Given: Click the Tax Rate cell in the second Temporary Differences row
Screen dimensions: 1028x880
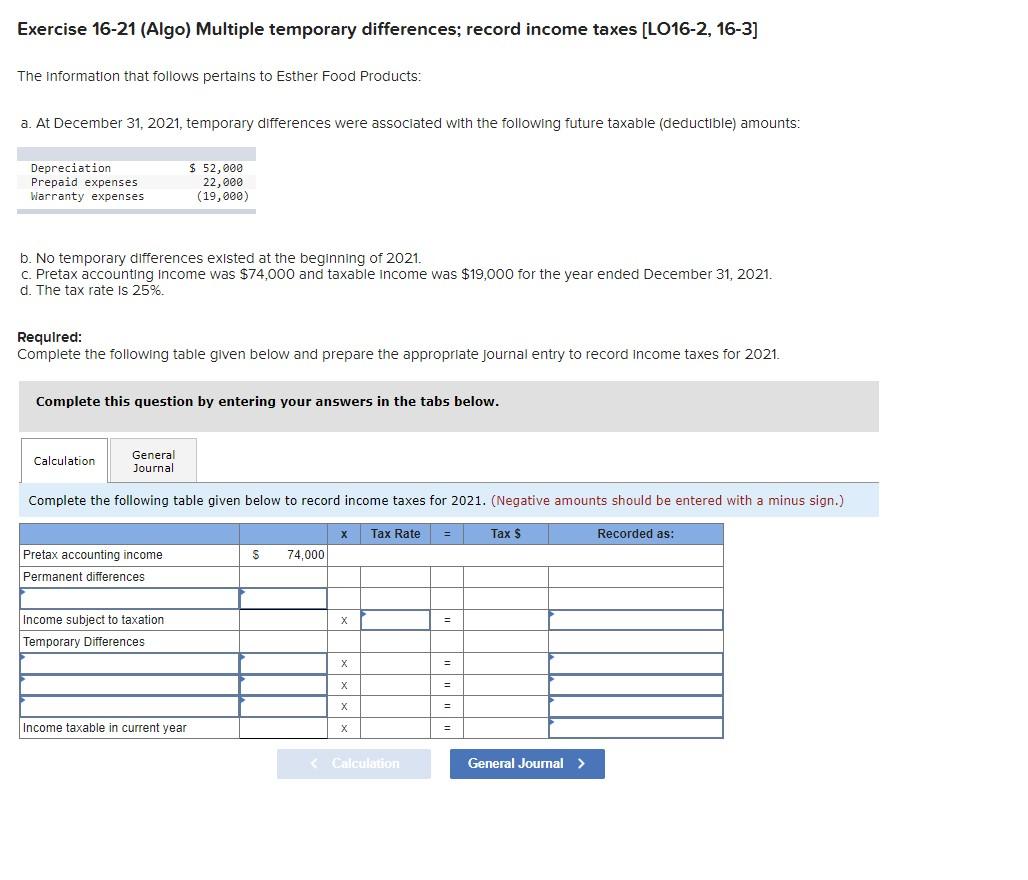Looking at the screenshot, I should (395, 685).
